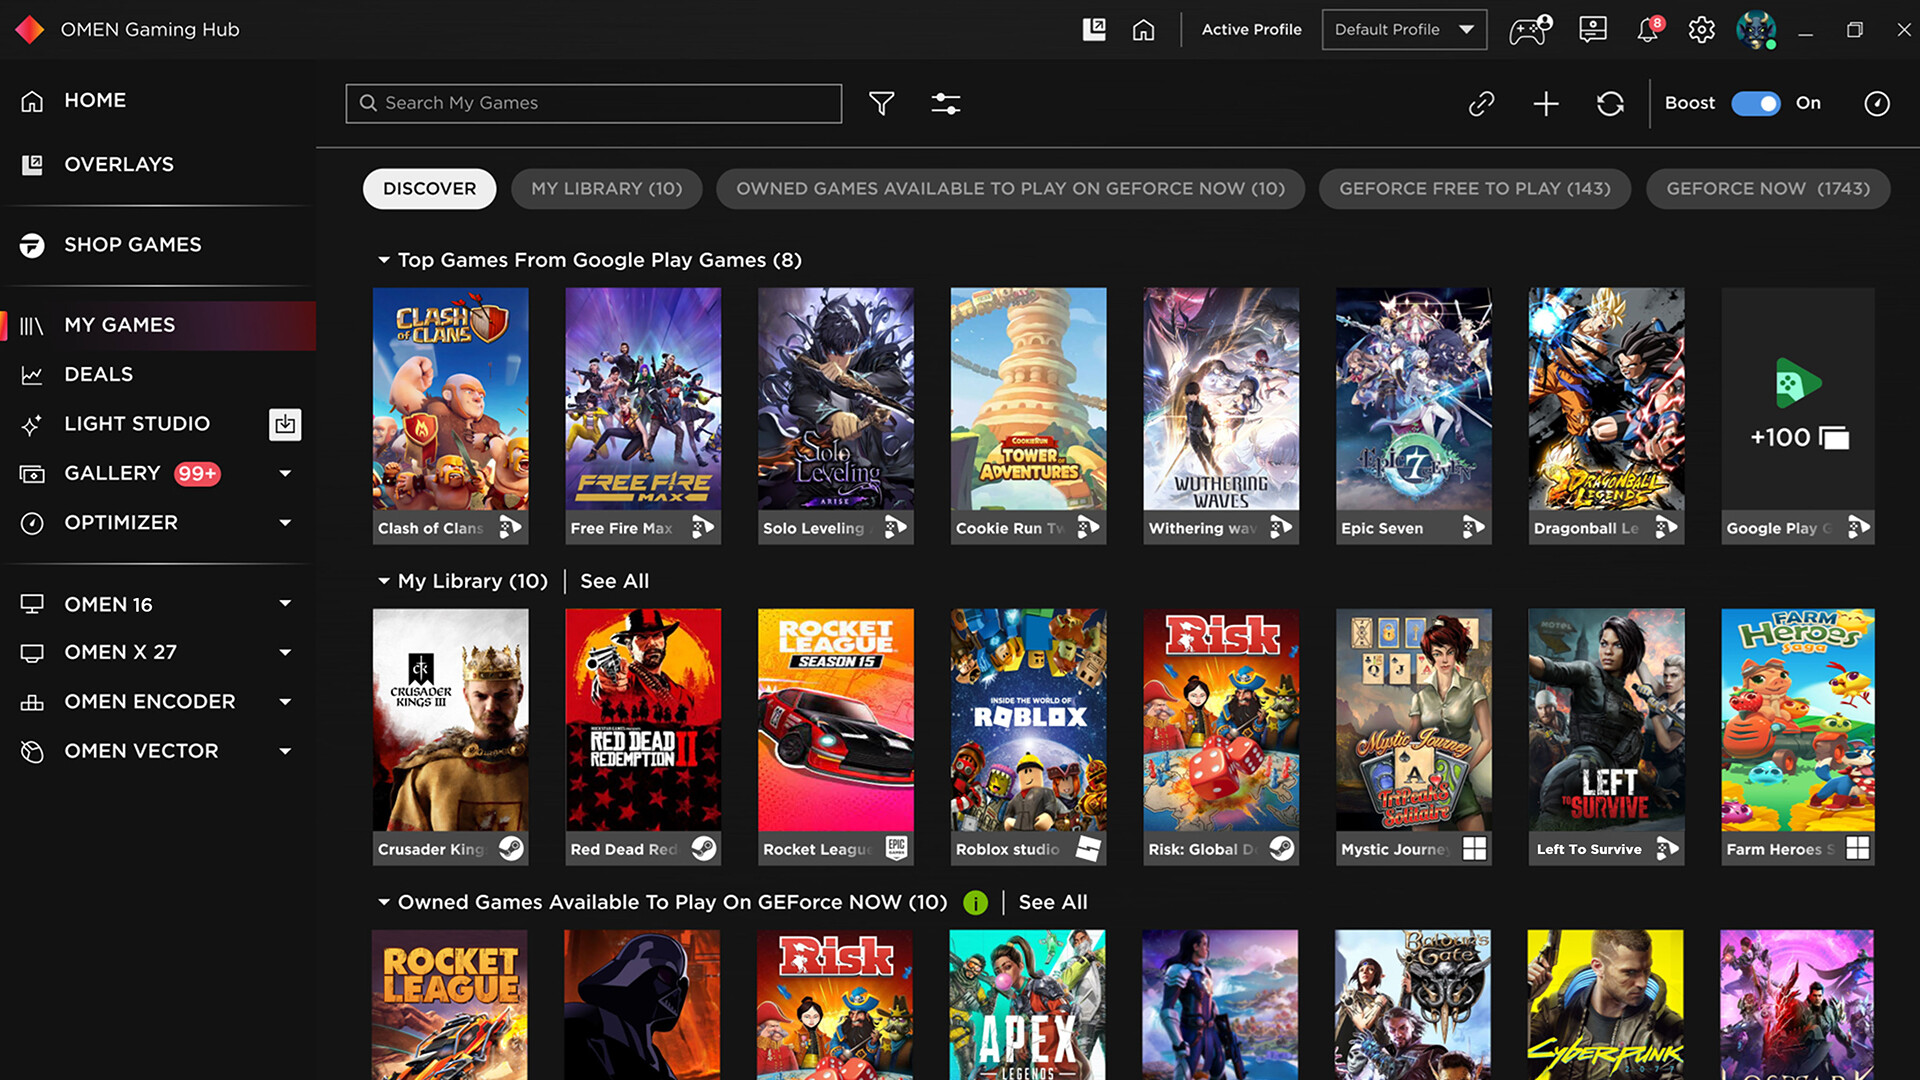This screenshot has width=1920, height=1080.
Task: Expand the OMEN Vector menu
Action: pyautogui.click(x=285, y=750)
